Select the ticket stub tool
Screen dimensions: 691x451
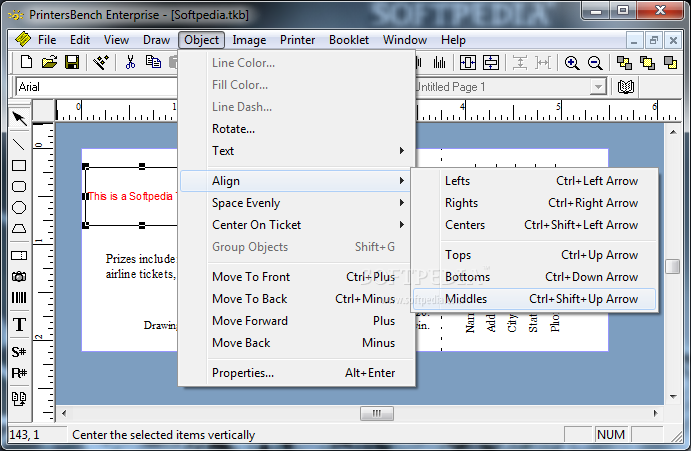coord(19,256)
